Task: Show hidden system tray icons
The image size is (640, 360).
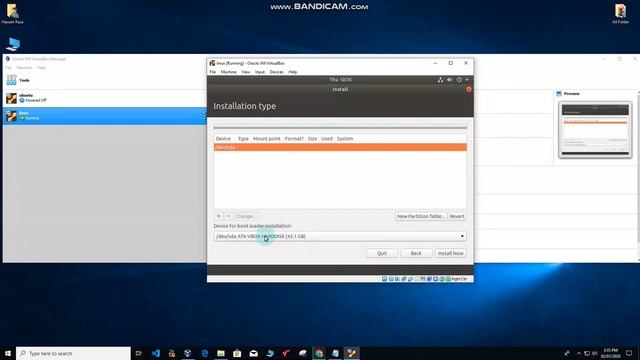Action: 579,353
